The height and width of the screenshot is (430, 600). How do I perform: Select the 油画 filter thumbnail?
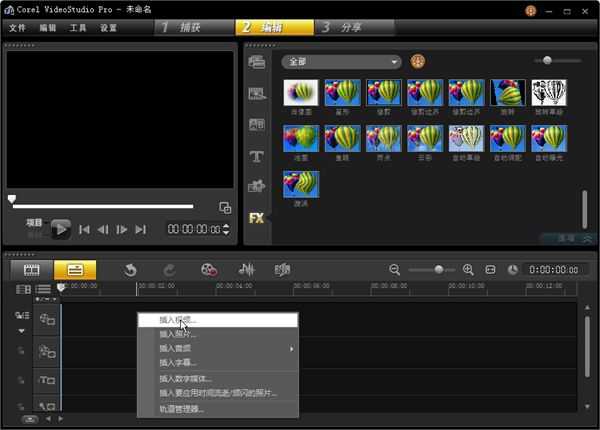click(x=301, y=138)
